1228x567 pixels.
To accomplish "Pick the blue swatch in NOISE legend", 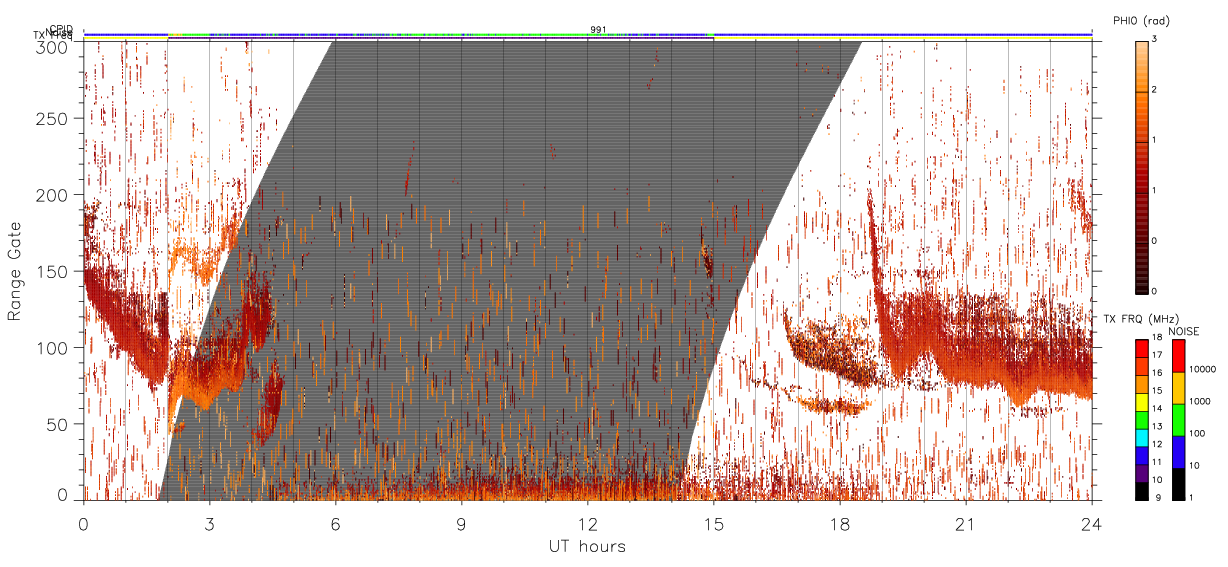I will coord(1178,450).
